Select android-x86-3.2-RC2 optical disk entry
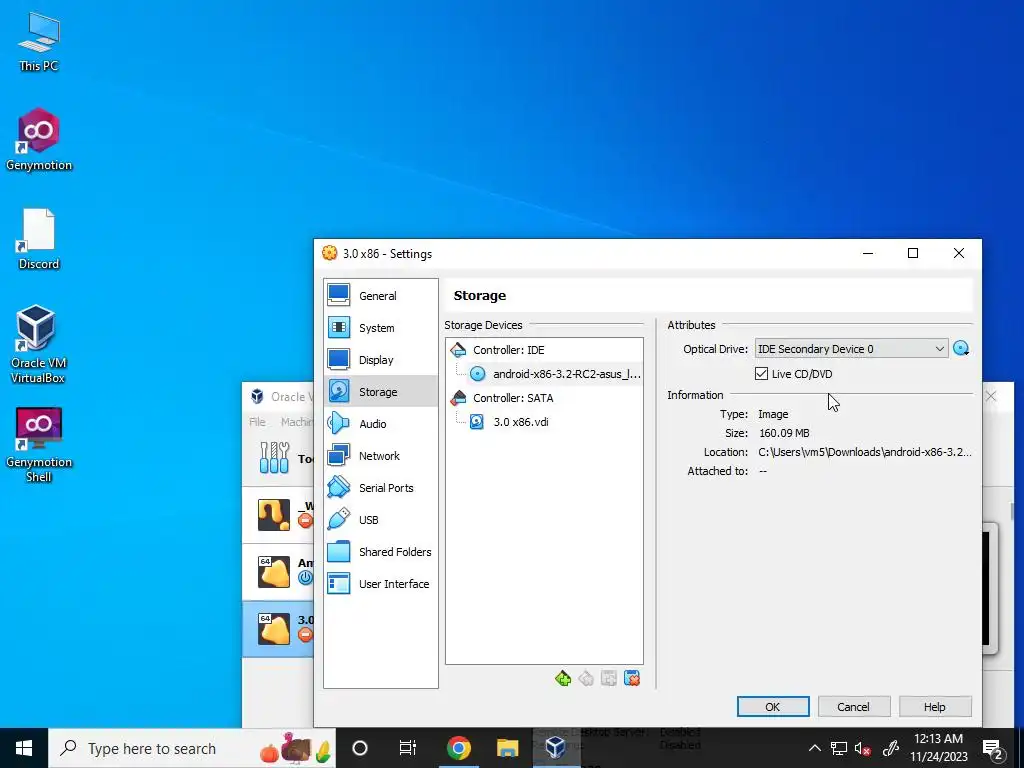Screen dimensions: 1024x768 (555, 374)
